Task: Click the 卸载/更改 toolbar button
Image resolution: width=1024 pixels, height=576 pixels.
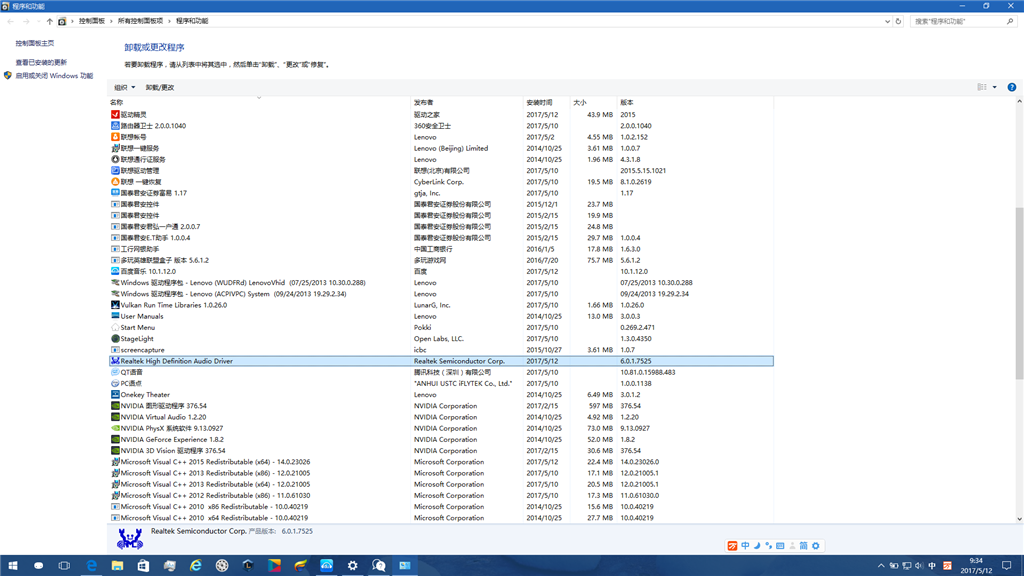Action: pyautogui.click(x=160, y=88)
